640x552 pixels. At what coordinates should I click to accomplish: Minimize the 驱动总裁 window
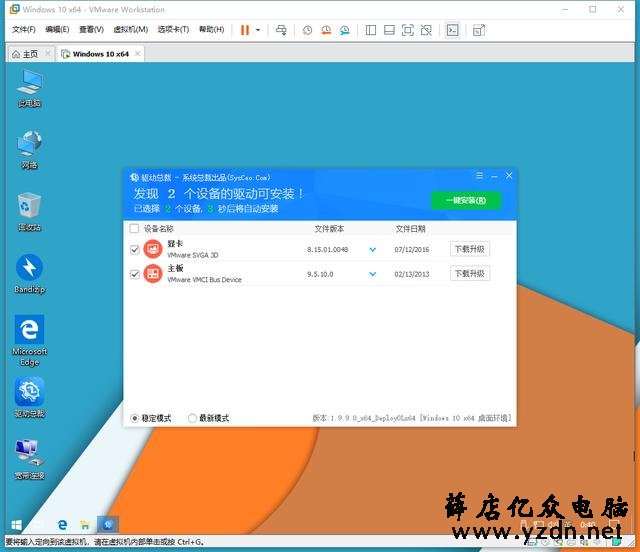[494, 176]
